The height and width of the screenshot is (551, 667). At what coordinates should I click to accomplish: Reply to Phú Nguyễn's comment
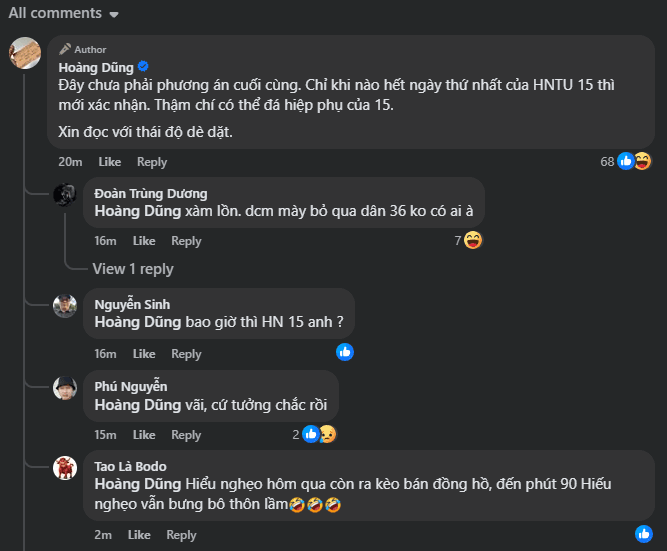[186, 435]
